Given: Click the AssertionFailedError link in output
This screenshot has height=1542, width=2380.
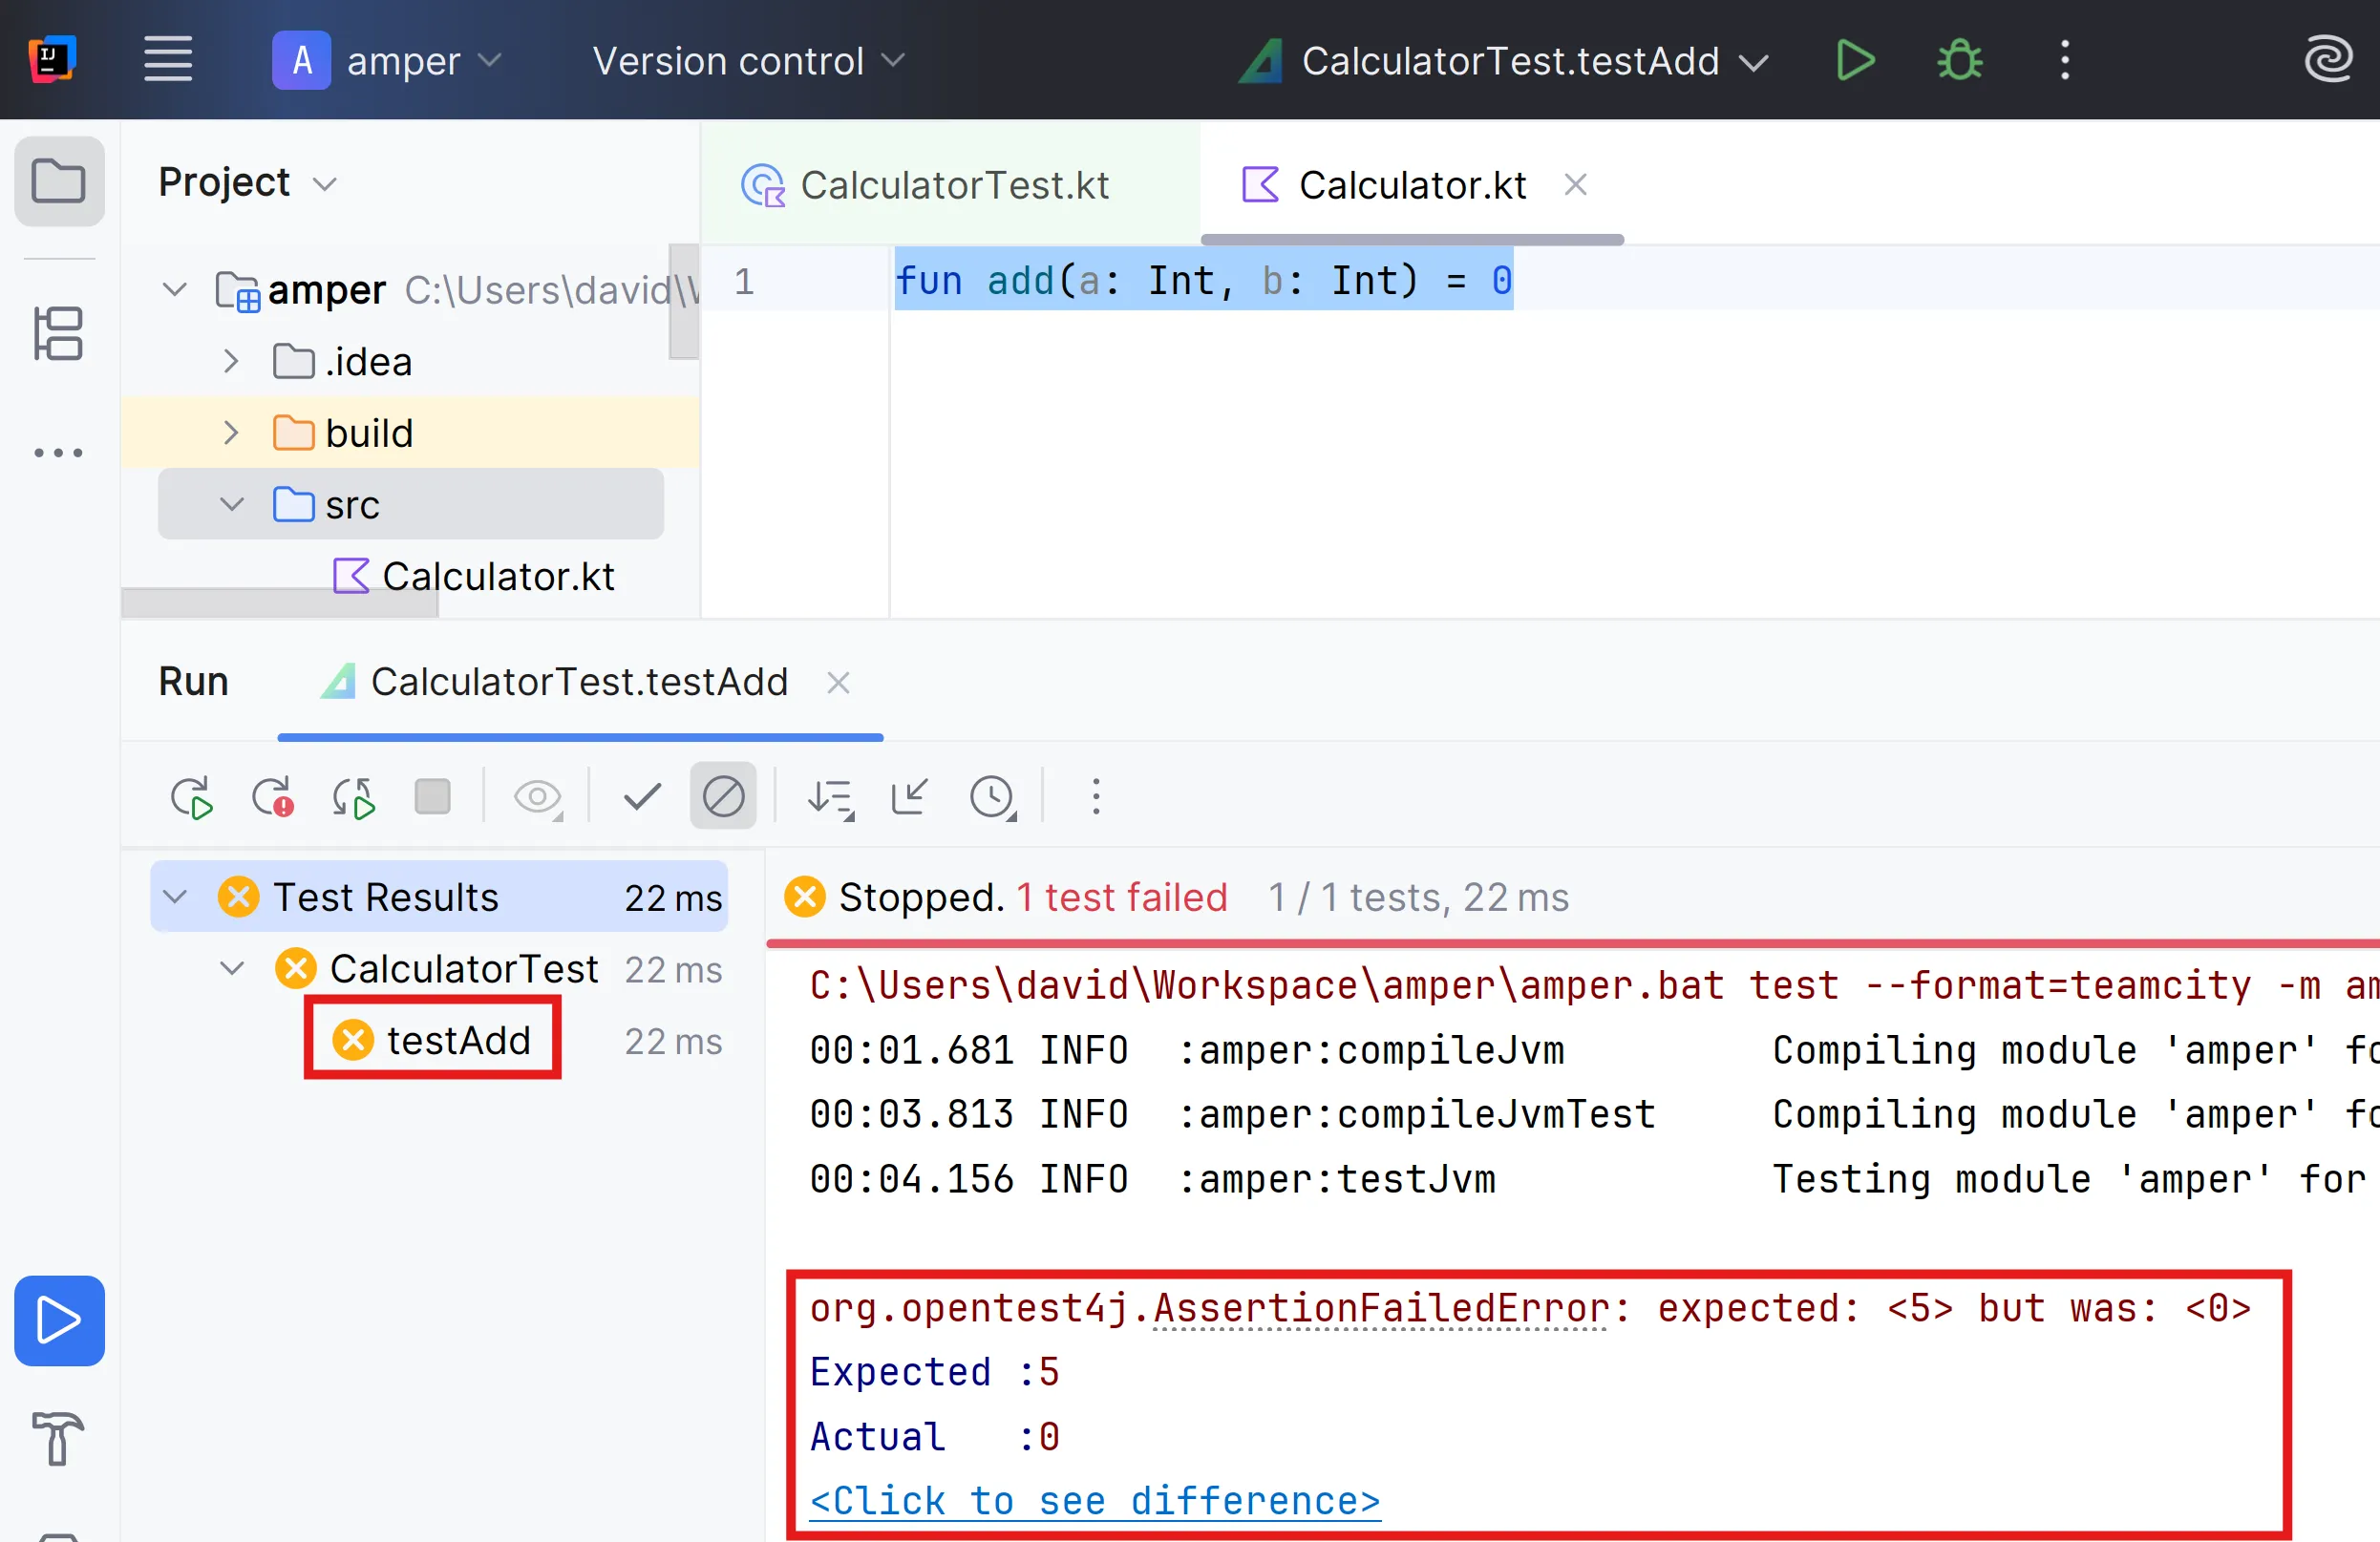Looking at the screenshot, I should click(1382, 1308).
